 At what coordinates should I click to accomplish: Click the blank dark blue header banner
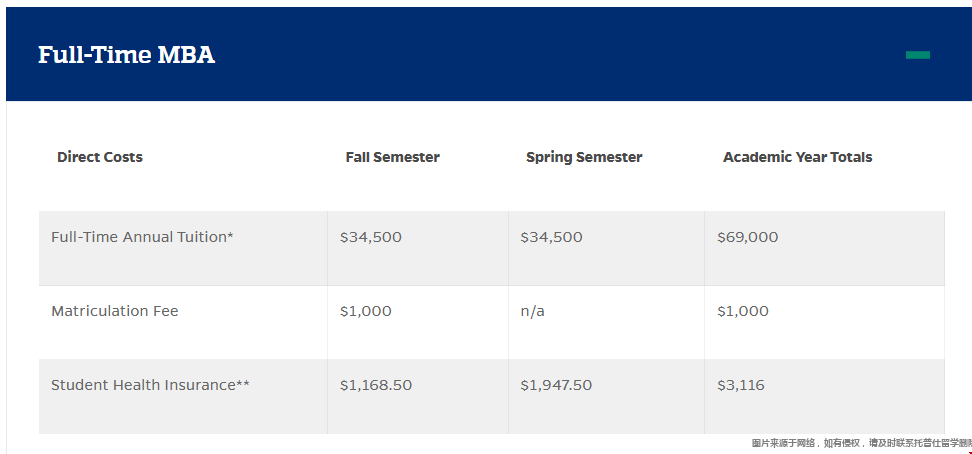pos(488,54)
